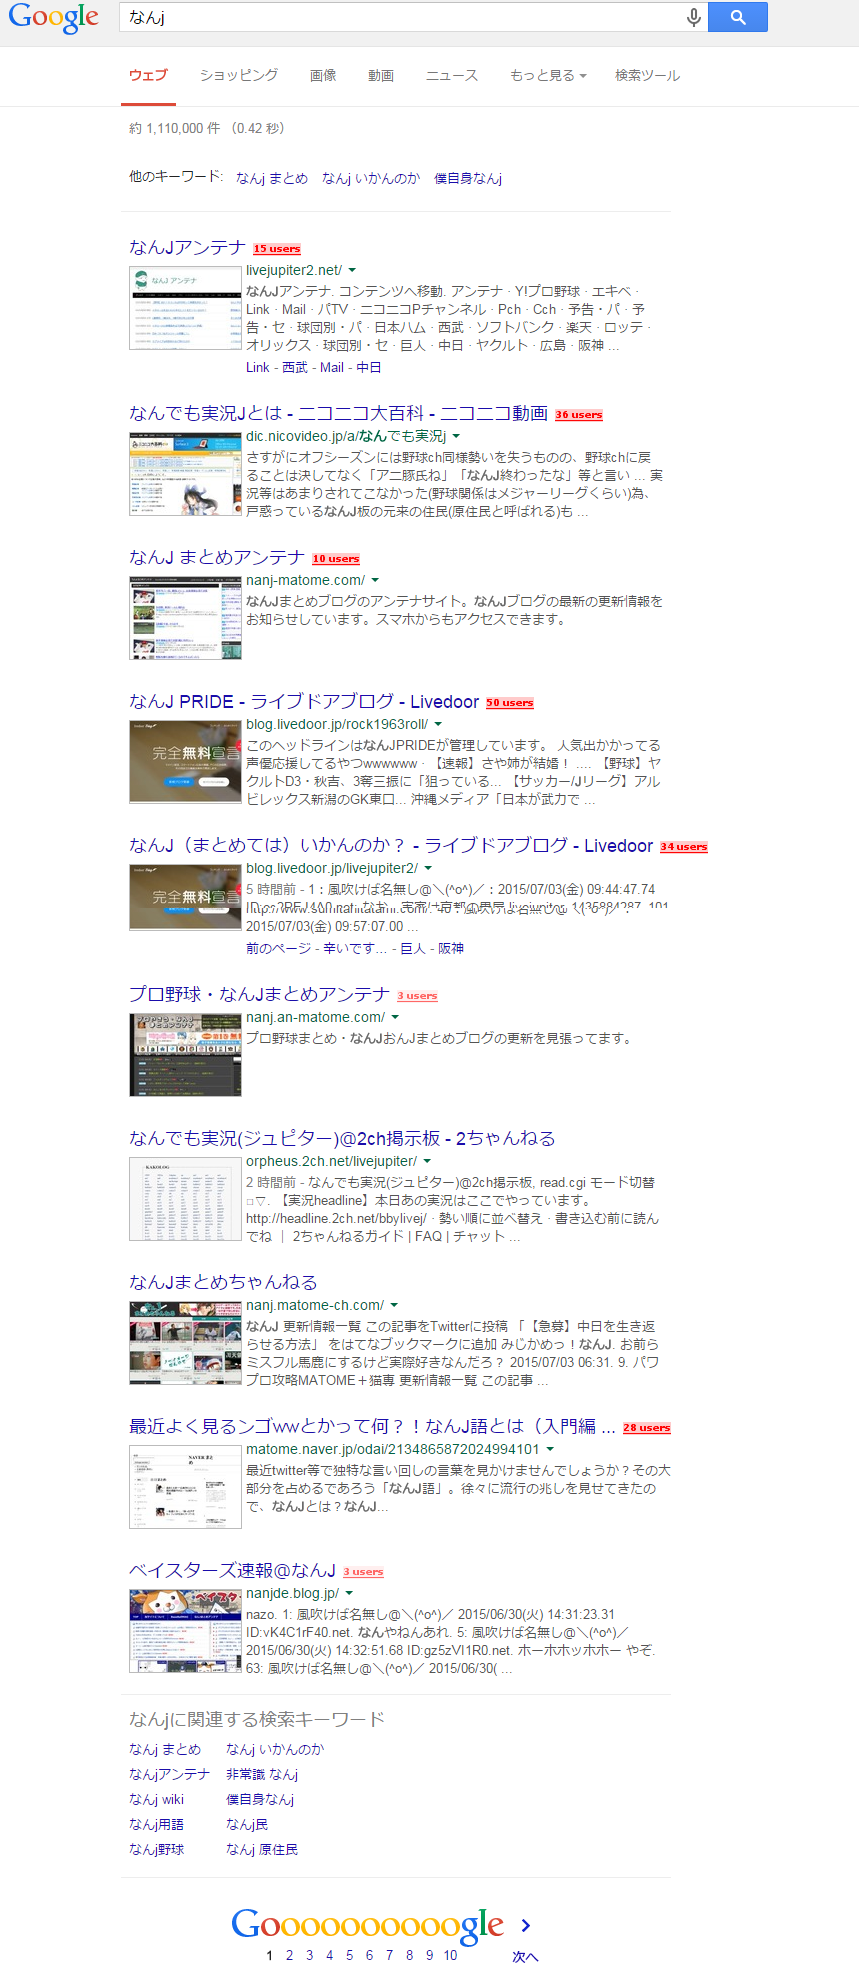859x1964 pixels.
Task: Click suggested keyword なんj まとめ at top
Action: pyautogui.click(x=272, y=178)
